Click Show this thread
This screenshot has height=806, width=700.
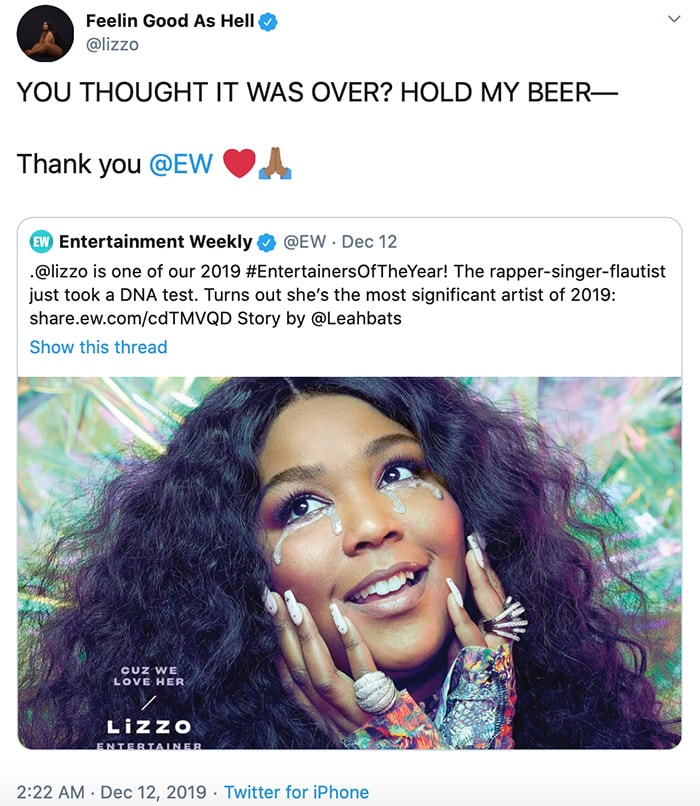click(98, 347)
